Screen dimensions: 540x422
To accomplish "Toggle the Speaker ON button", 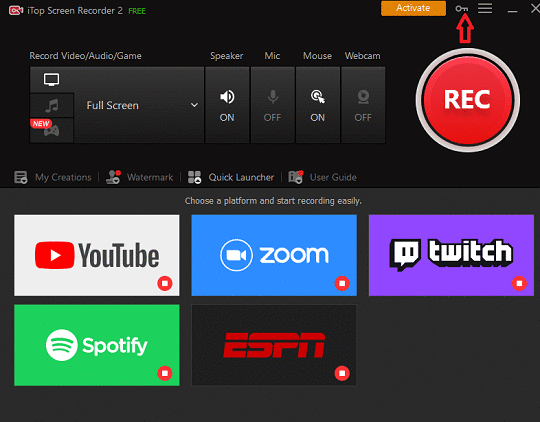I will 227,105.
